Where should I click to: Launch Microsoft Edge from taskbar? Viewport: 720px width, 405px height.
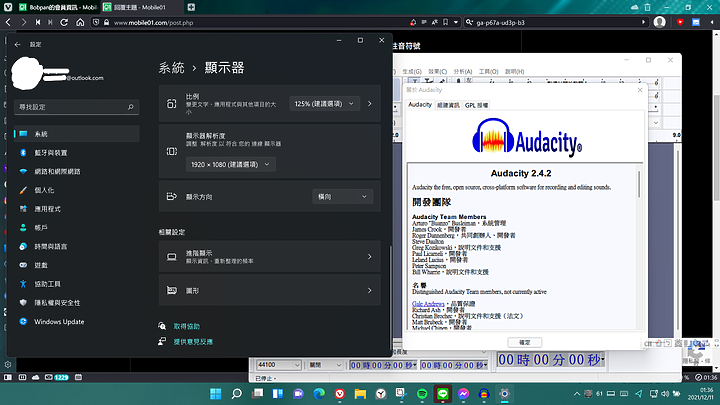click(x=319, y=394)
